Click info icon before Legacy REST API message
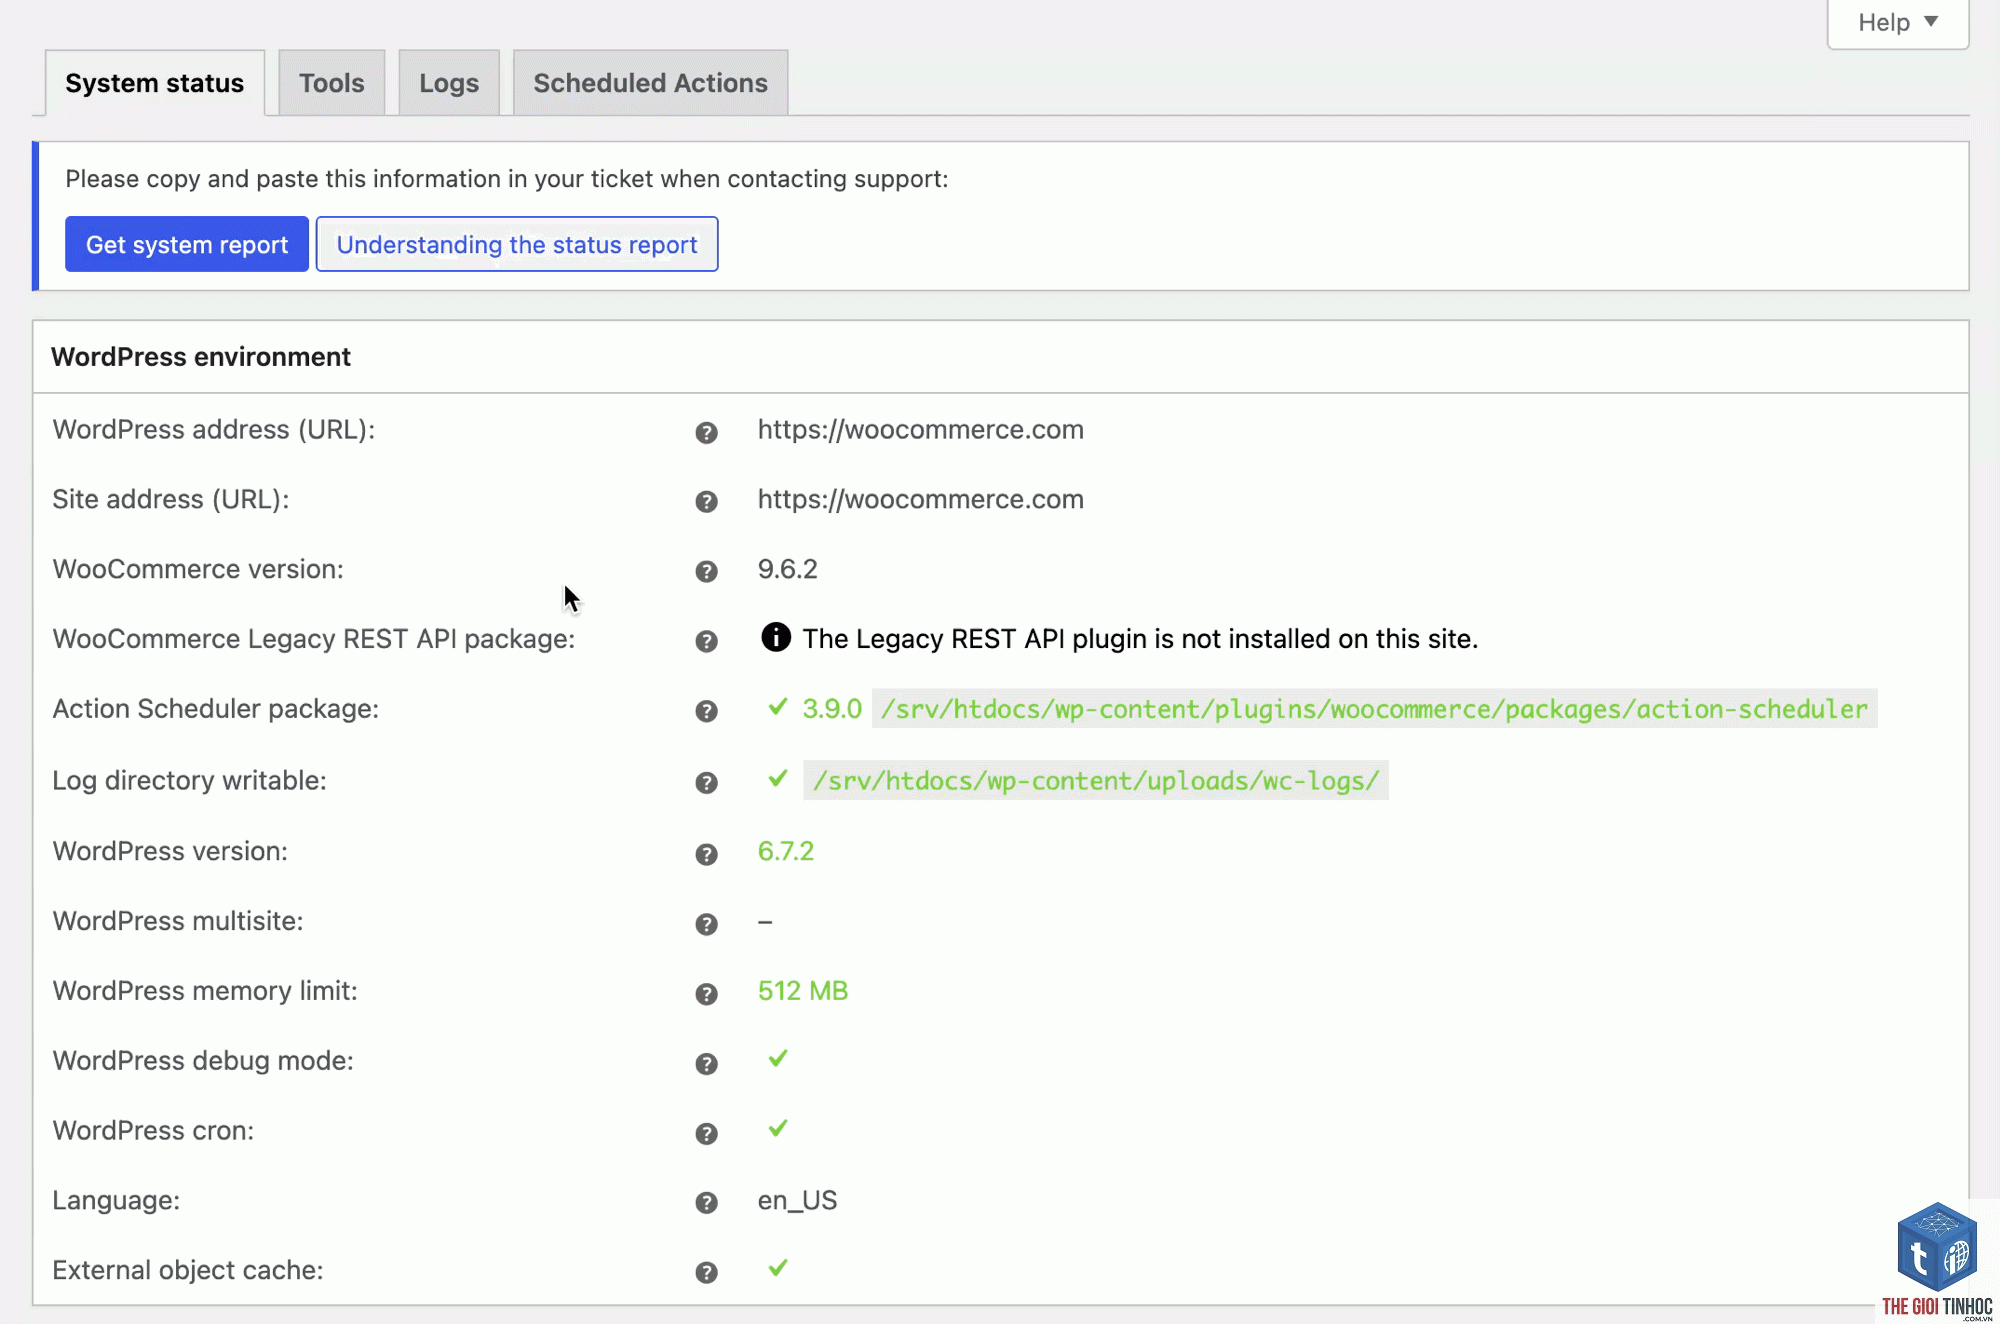Image resolution: width=2000 pixels, height=1324 pixels. (x=775, y=637)
